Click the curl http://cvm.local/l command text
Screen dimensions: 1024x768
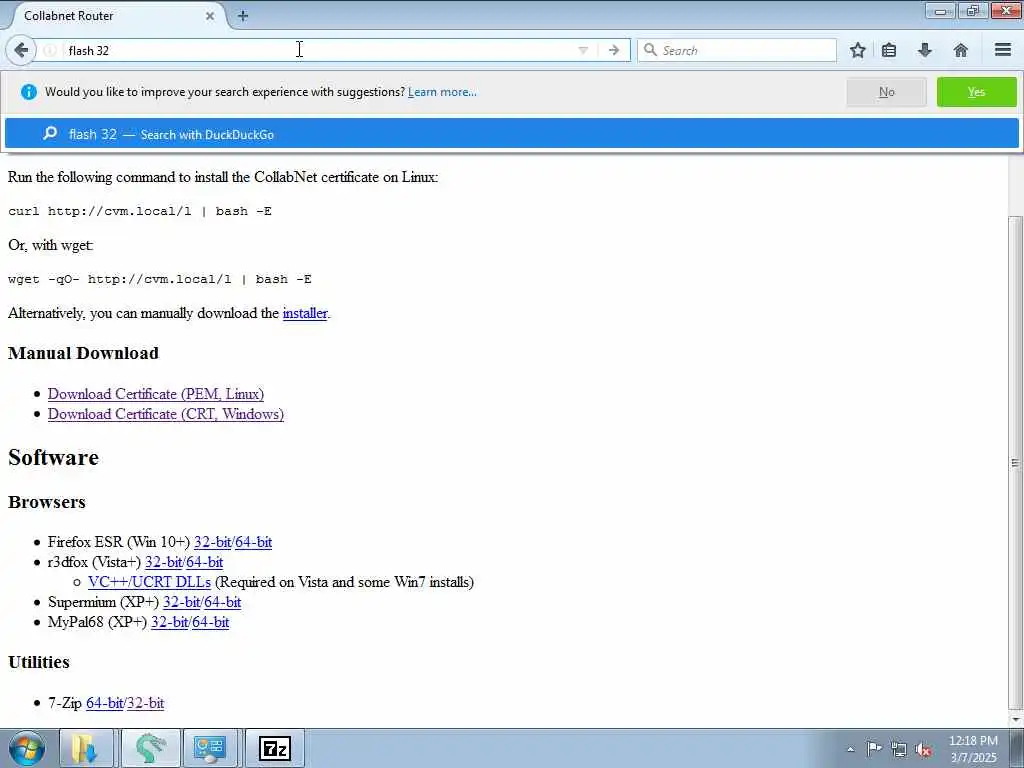point(140,211)
